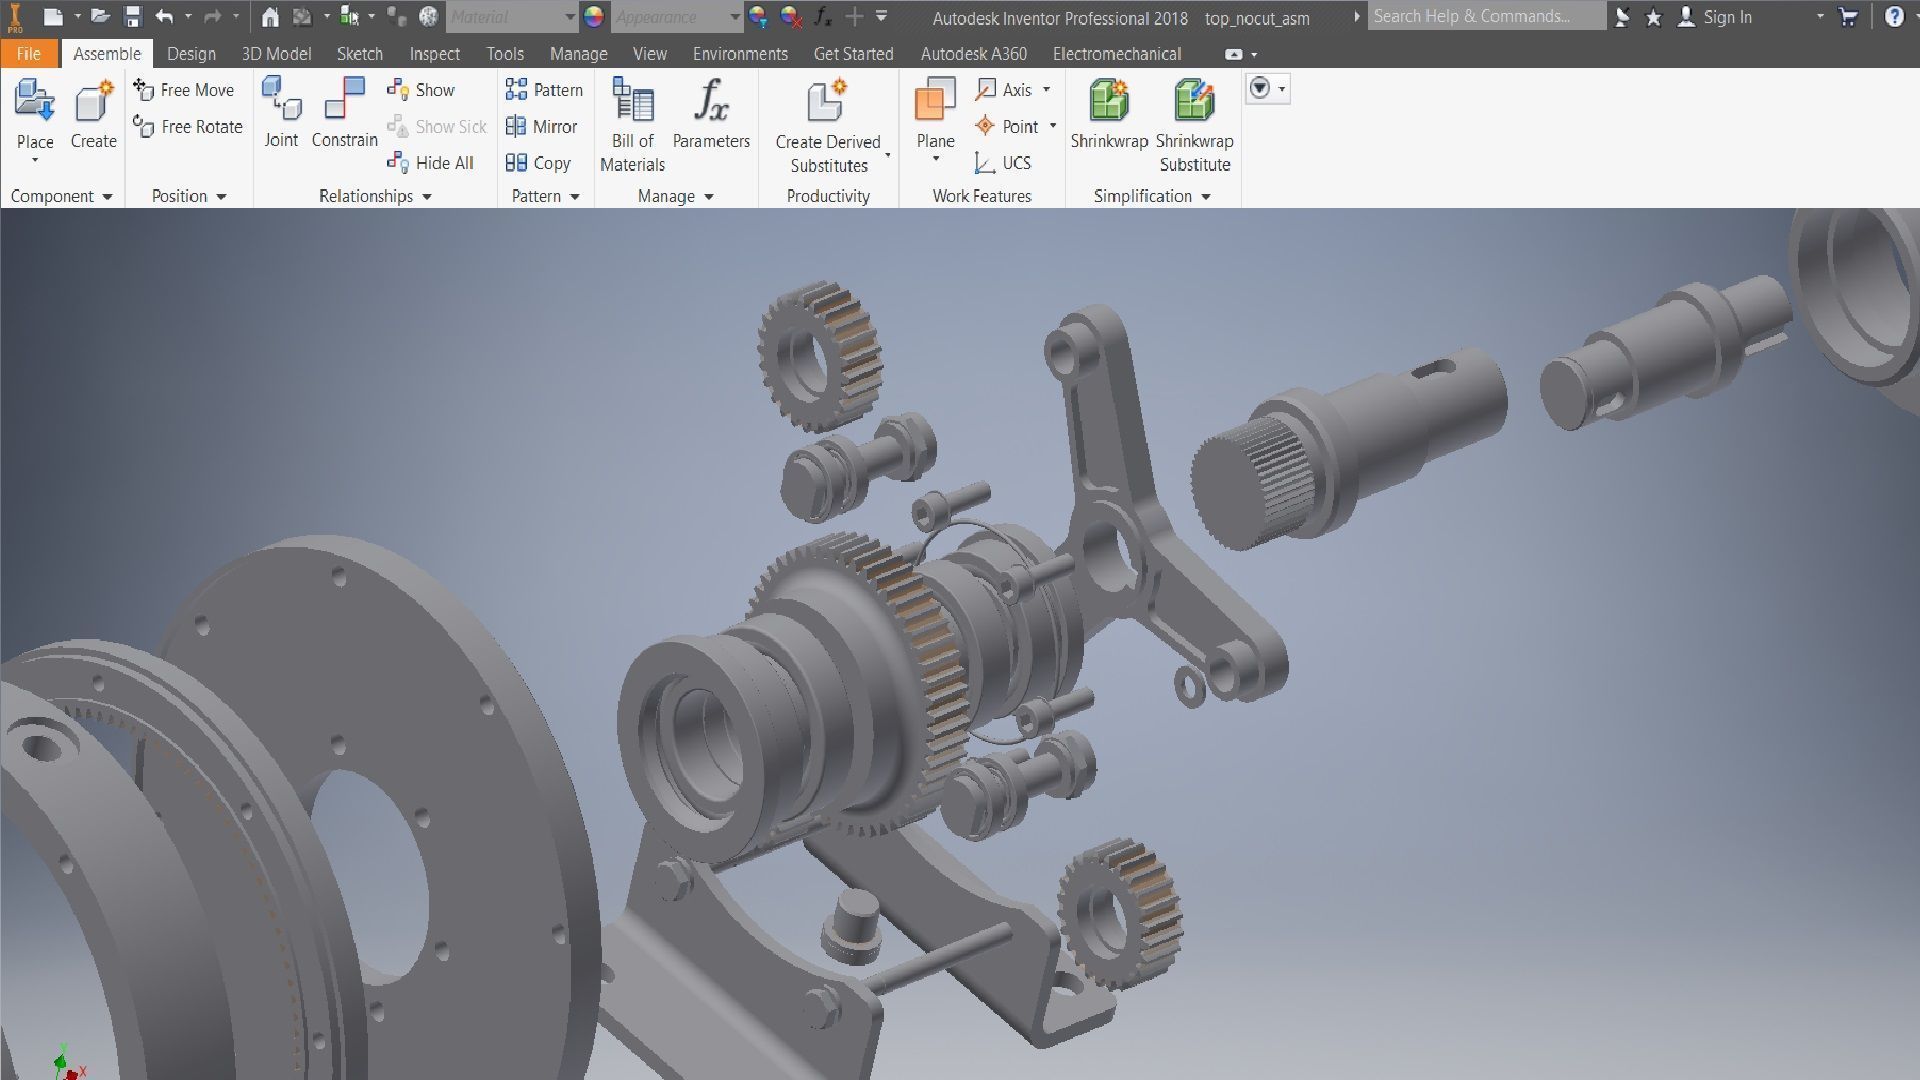Click the Adjust appearance icon
This screenshot has width=1920, height=1080.
point(758,17)
